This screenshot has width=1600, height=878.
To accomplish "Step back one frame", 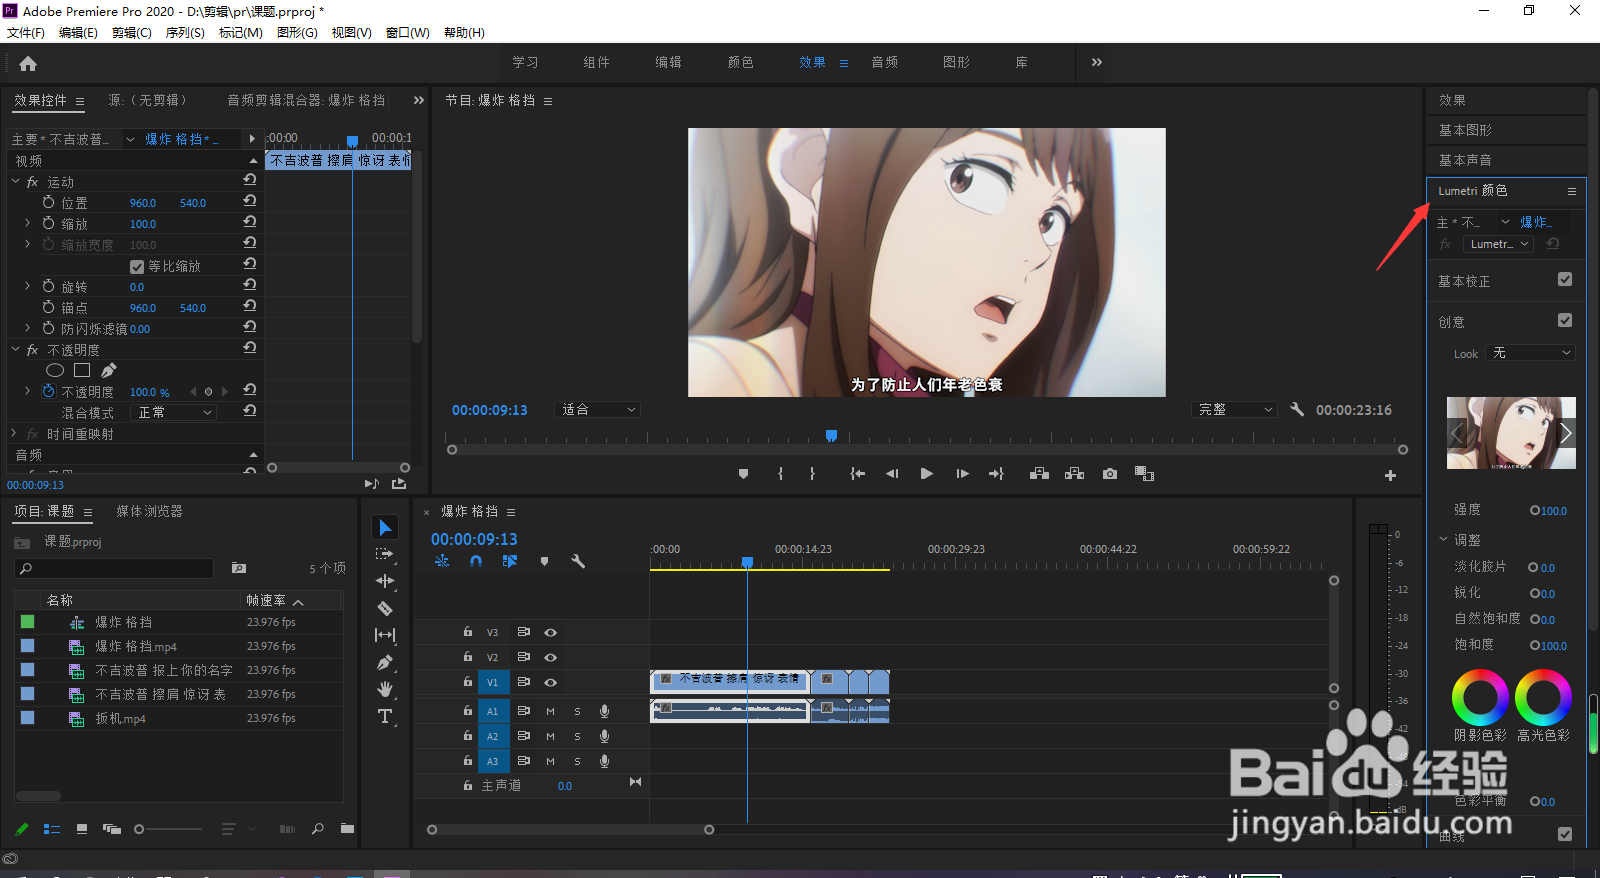I will (892, 474).
